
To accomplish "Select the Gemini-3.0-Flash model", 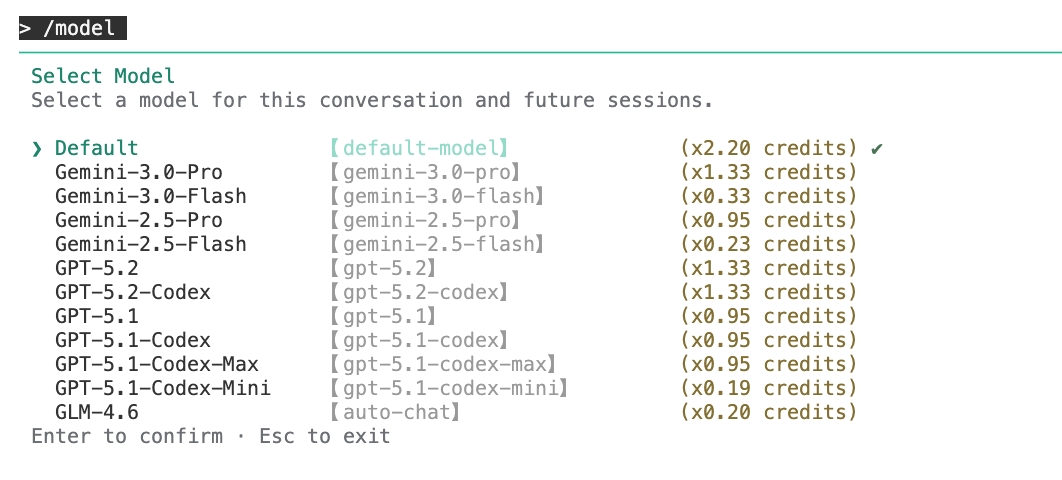I will coord(151,196).
